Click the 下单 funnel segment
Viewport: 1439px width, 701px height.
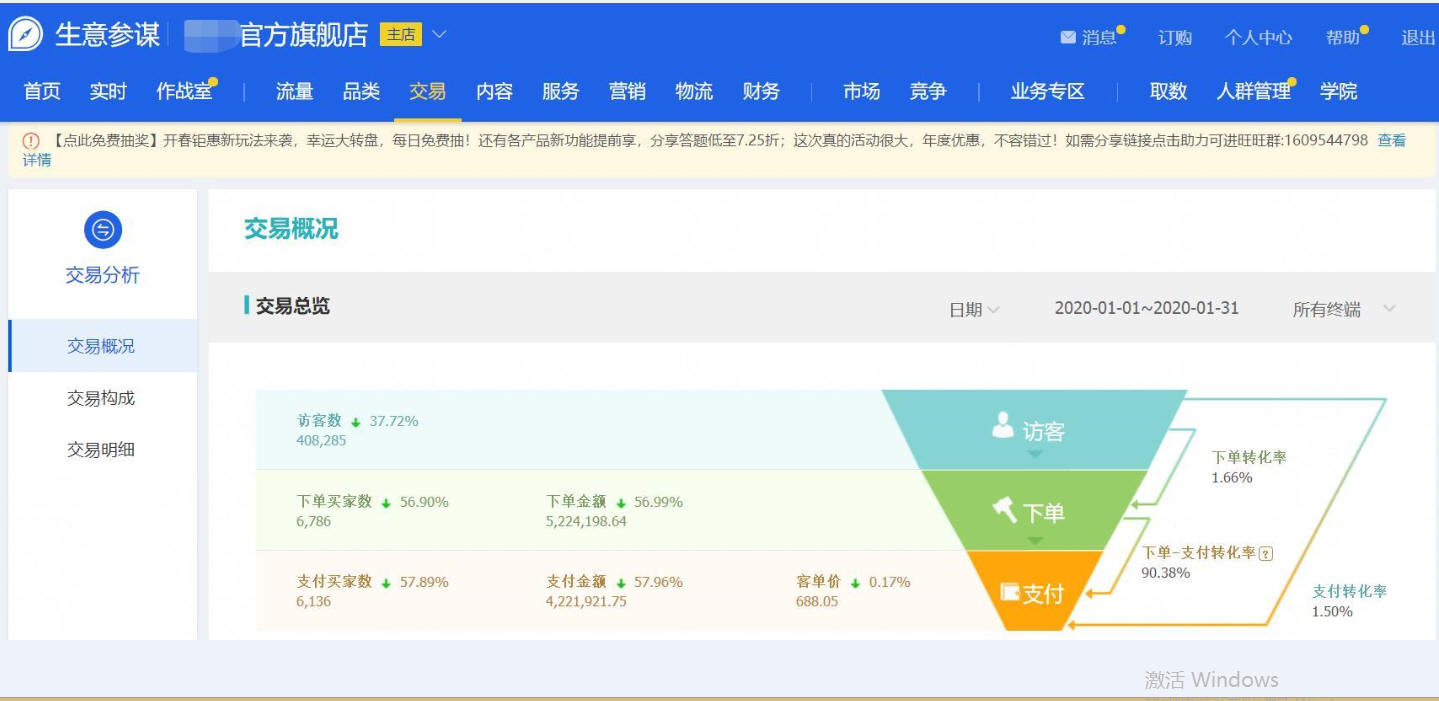(1034, 511)
